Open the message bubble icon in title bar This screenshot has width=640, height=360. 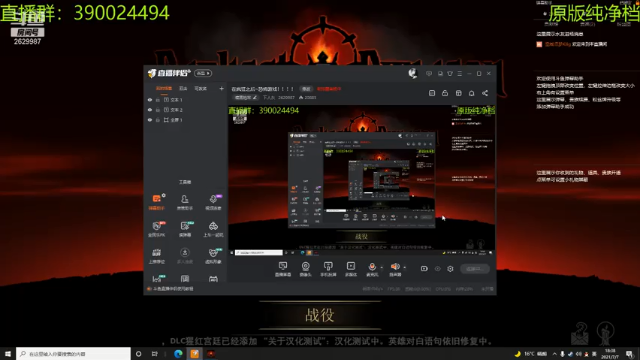[429, 73]
